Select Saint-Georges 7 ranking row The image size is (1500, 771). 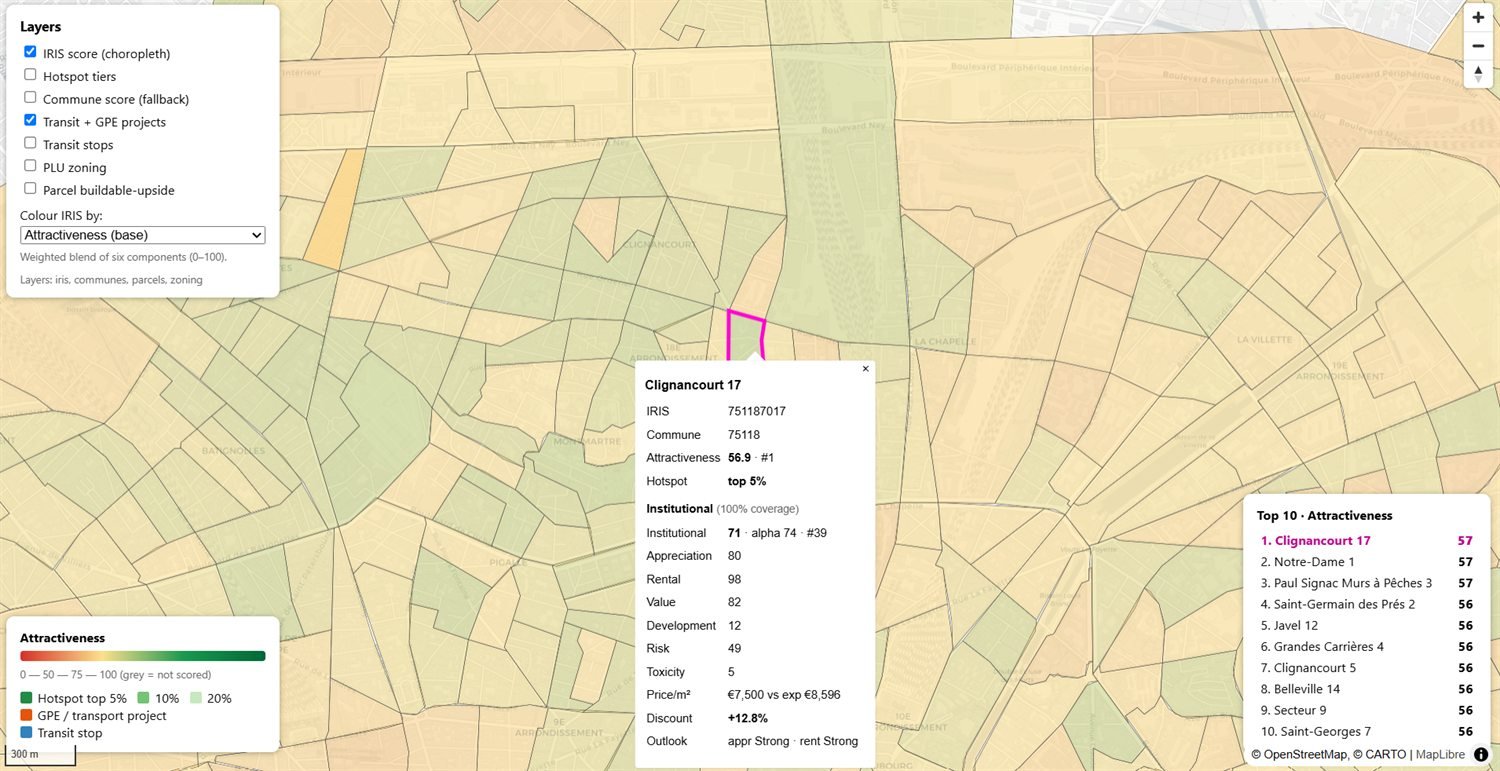pos(1365,731)
